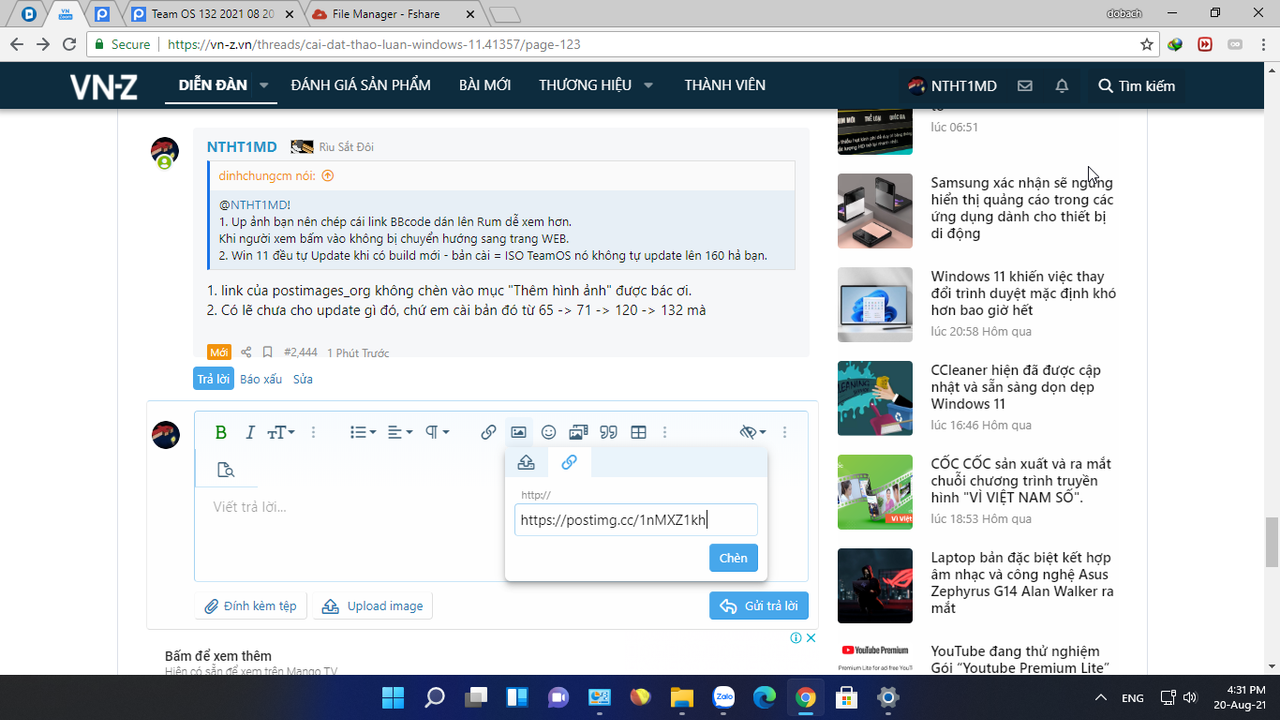Click the share icon on post #2,444
Image resolution: width=1280 pixels, height=720 pixels.
(x=247, y=352)
